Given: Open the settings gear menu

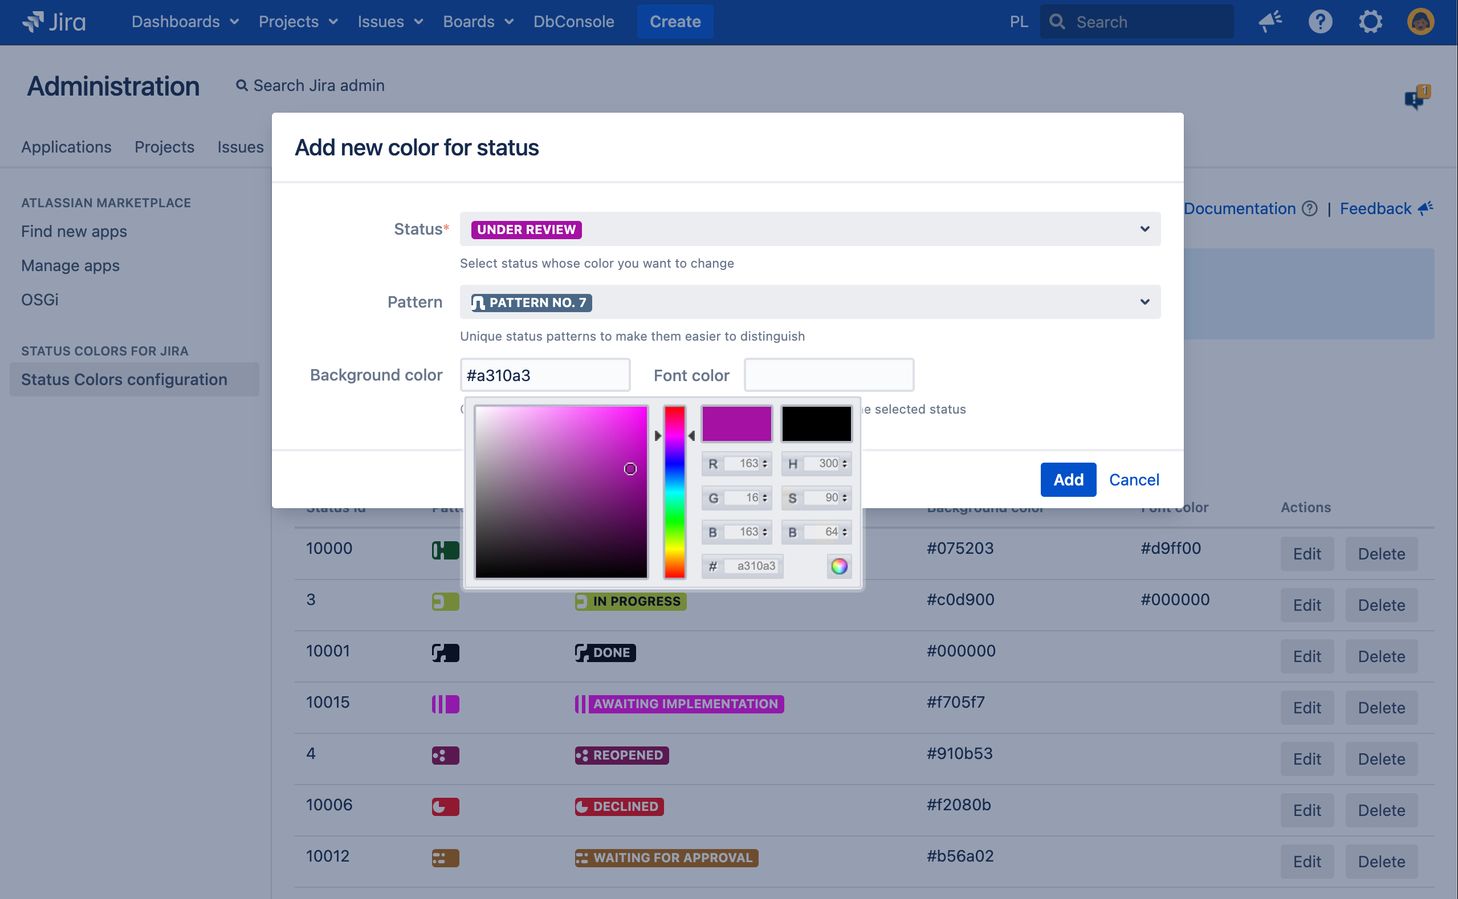Looking at the screenshot, I should tap(1370, 21).
